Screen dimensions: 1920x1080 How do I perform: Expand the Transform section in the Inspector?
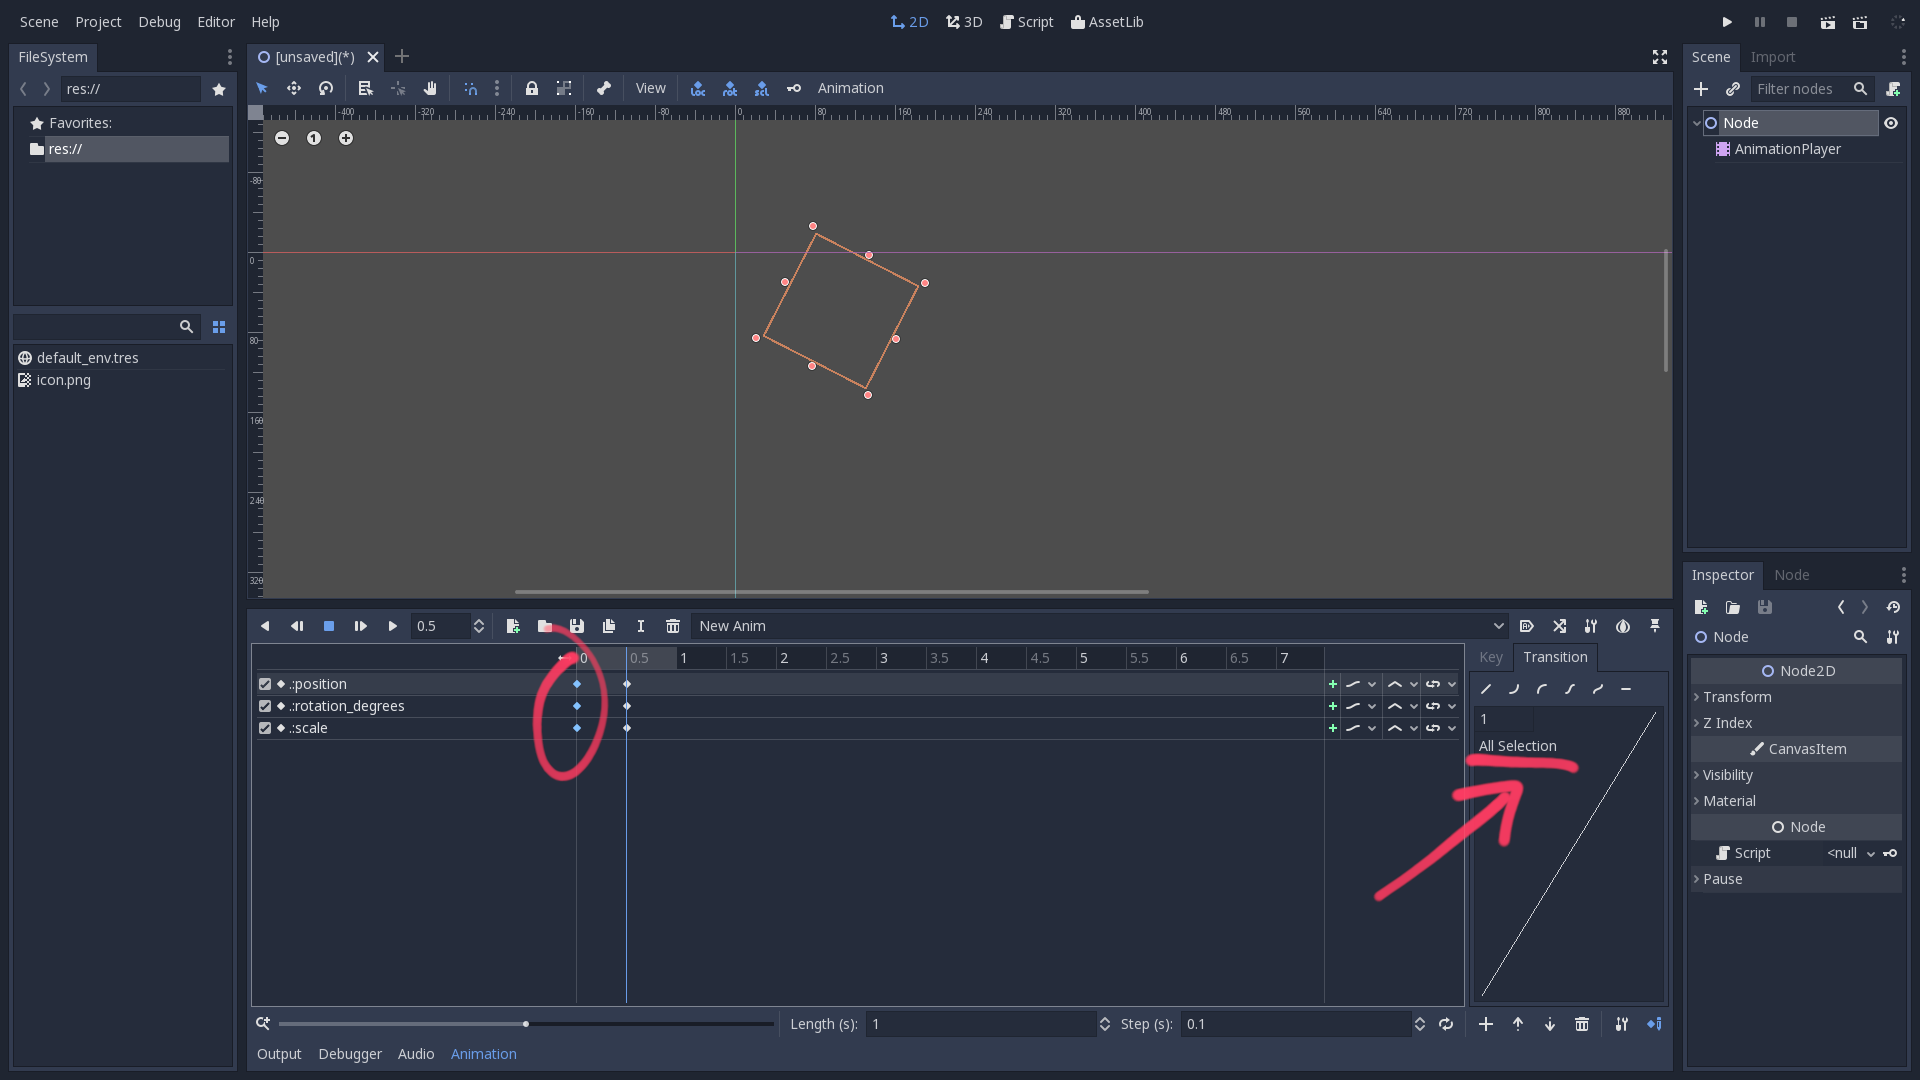pos(1738,697)
